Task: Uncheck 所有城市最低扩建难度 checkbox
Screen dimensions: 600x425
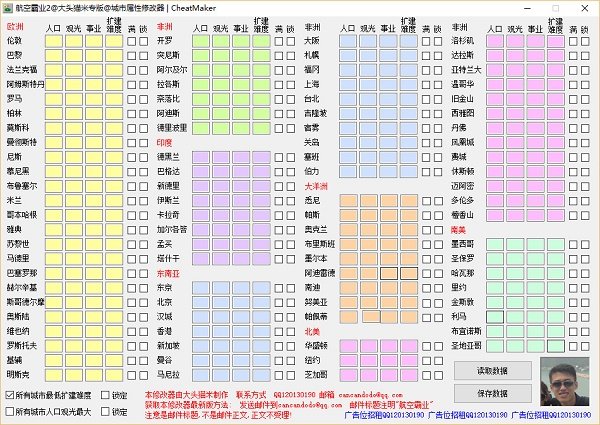Action: (10, 395)
